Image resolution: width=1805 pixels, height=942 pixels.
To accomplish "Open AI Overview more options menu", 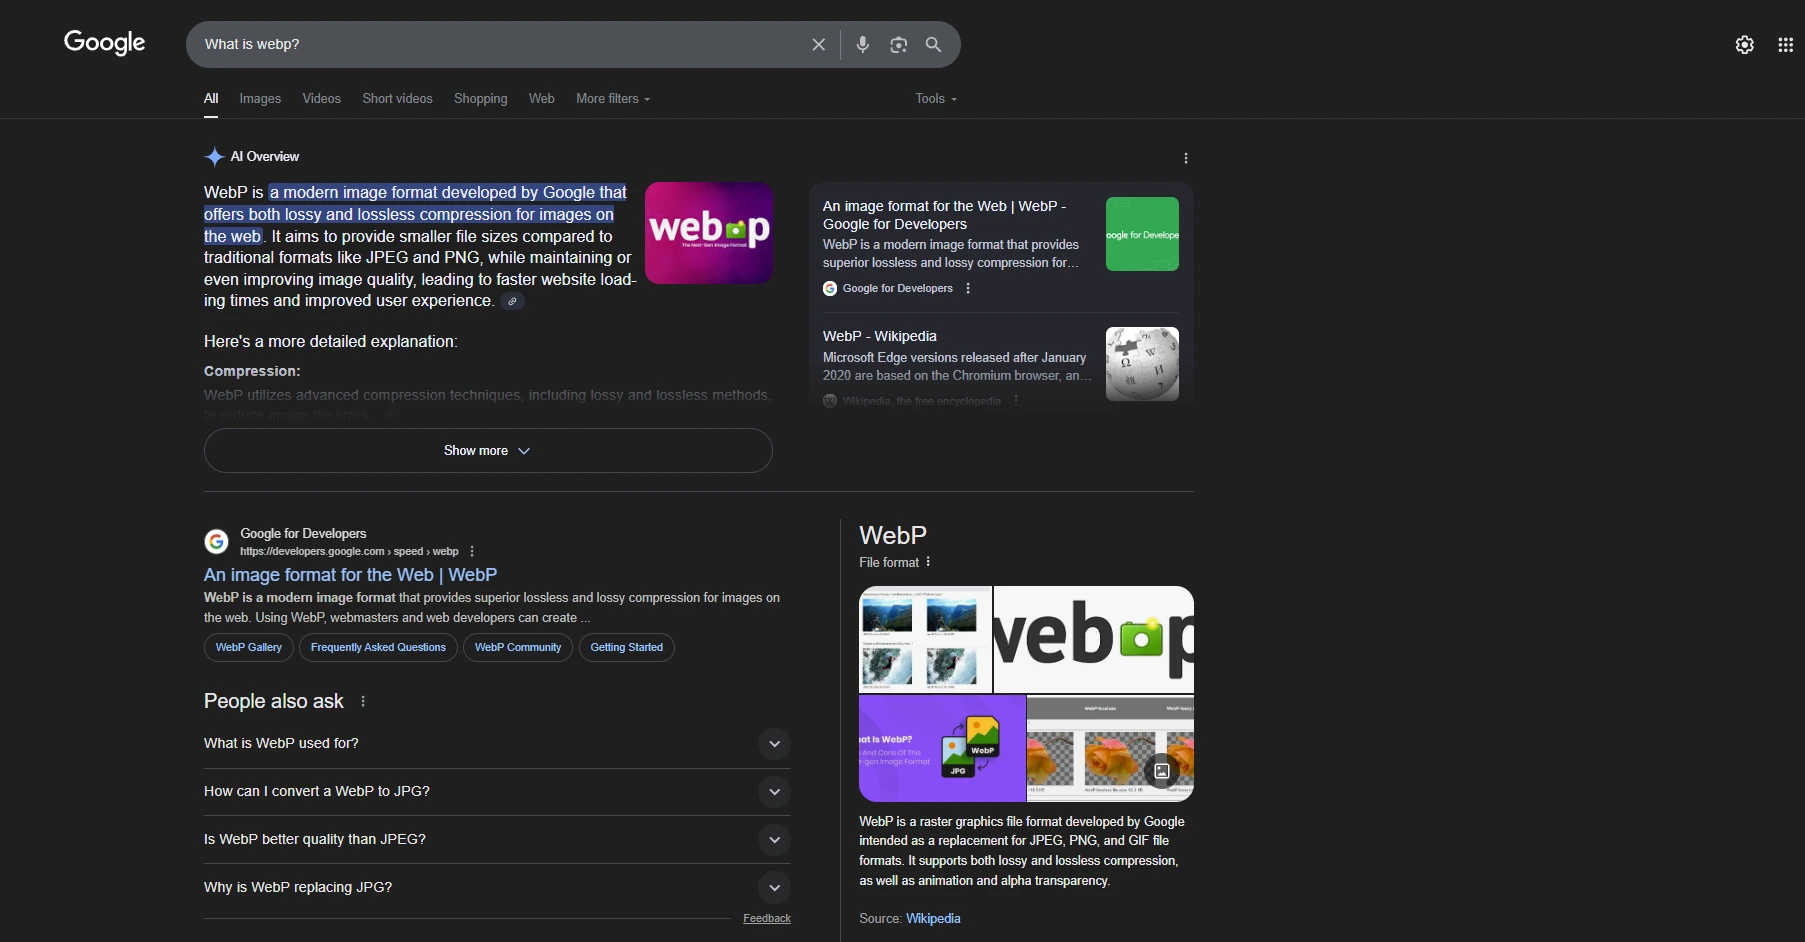I will (1186, 158).
